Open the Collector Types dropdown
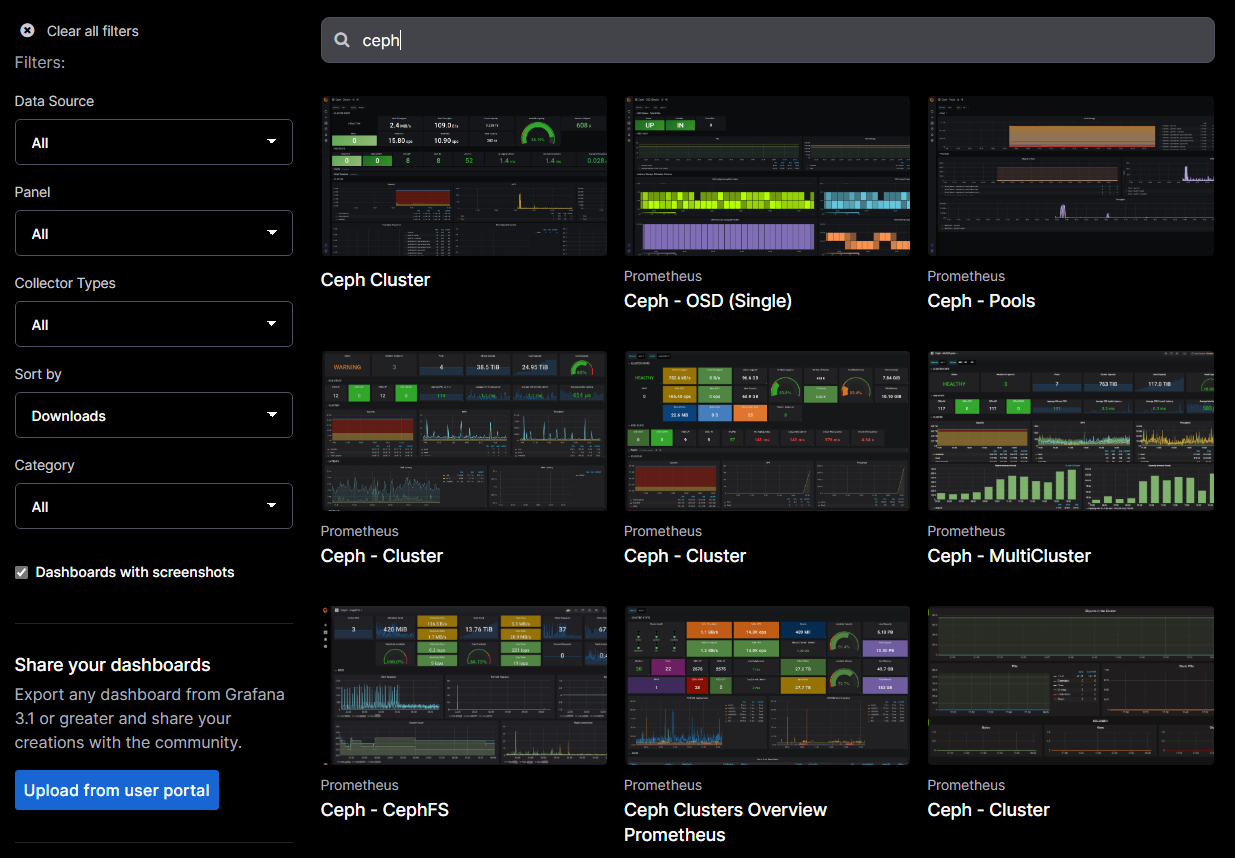This screenshot has width=1235, height=858. tap(153, 324)
